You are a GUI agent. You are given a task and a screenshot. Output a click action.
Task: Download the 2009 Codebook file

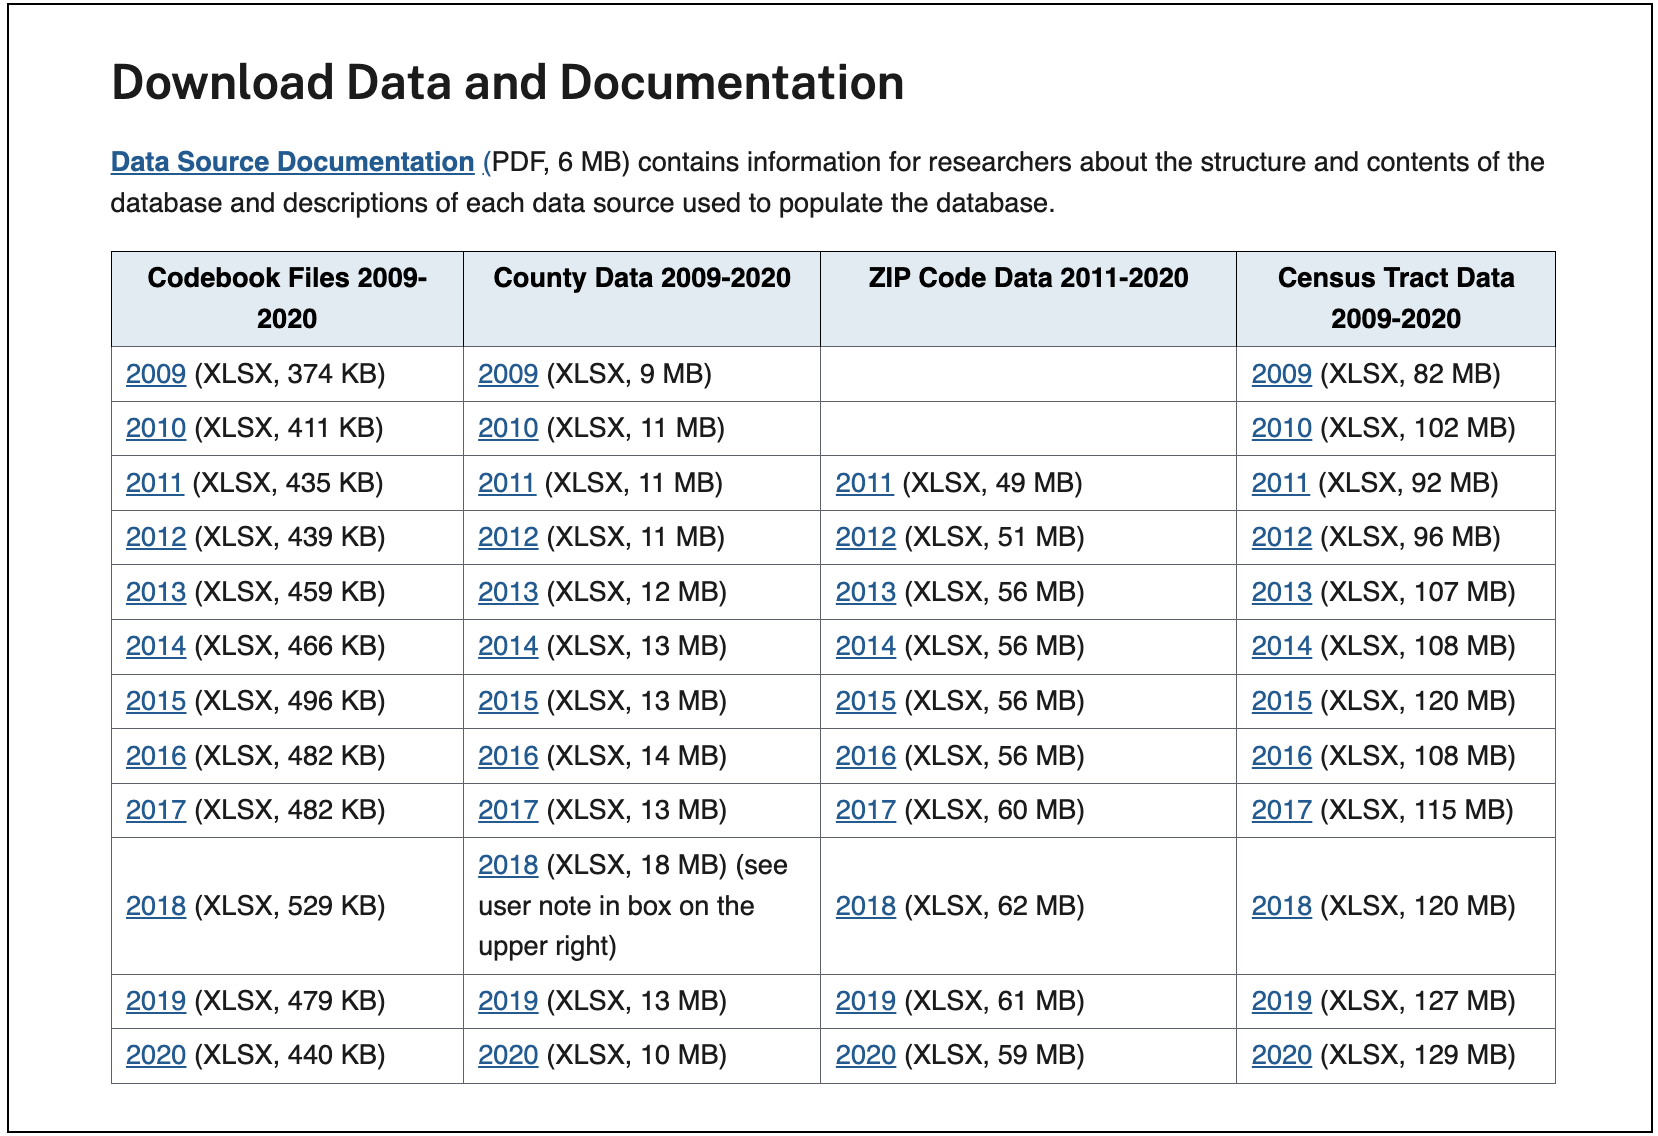click(156, 374)
